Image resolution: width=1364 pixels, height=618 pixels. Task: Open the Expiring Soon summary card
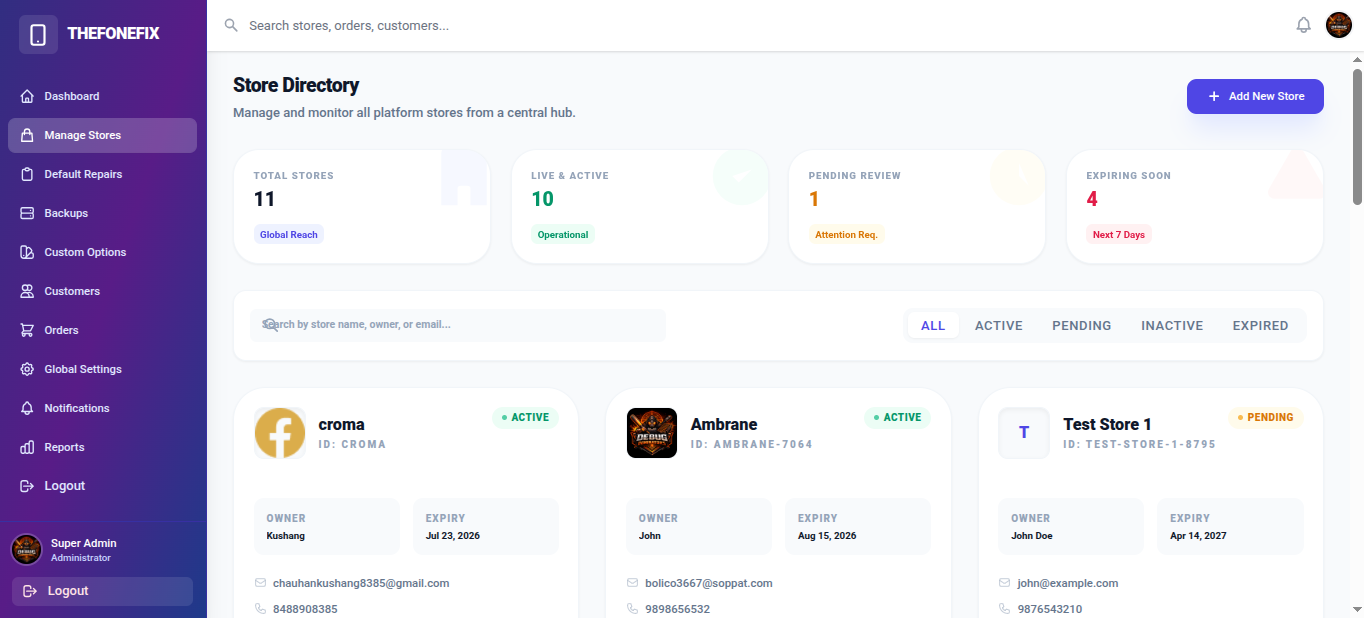pos(1195,207)
